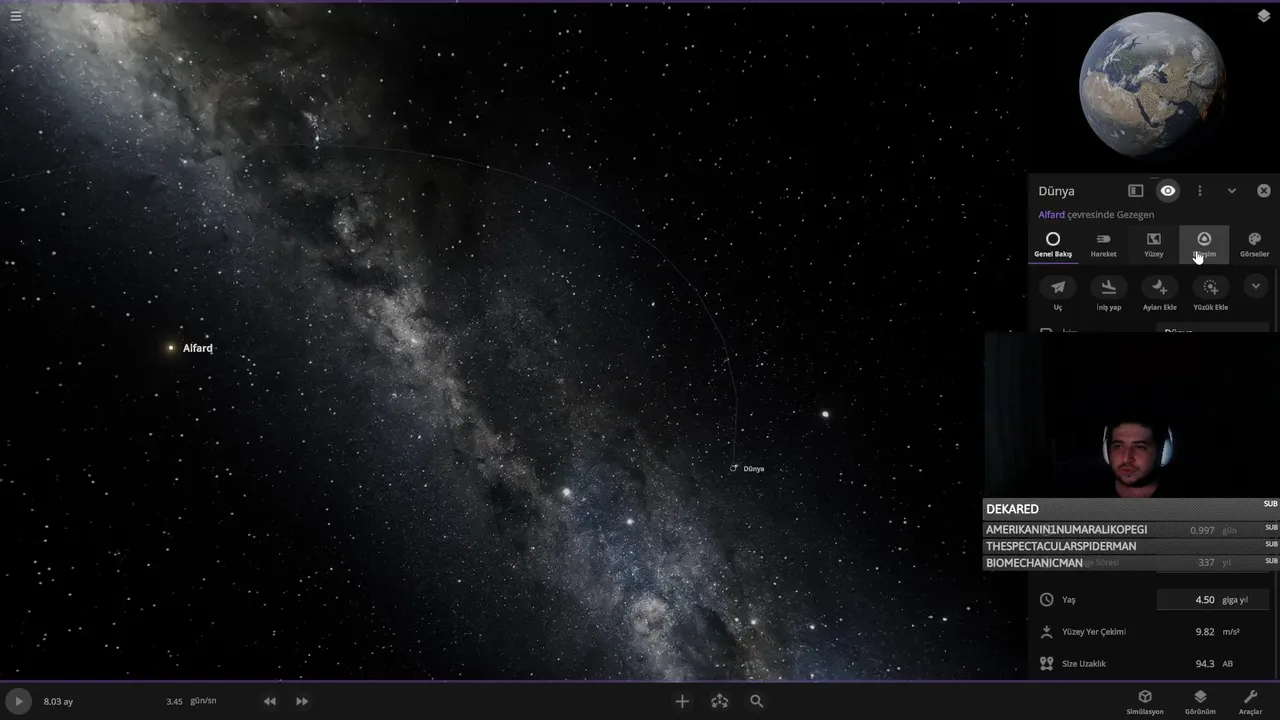
Task: Select the Dünya planet marker in space
Action: (x=734, y=468)
